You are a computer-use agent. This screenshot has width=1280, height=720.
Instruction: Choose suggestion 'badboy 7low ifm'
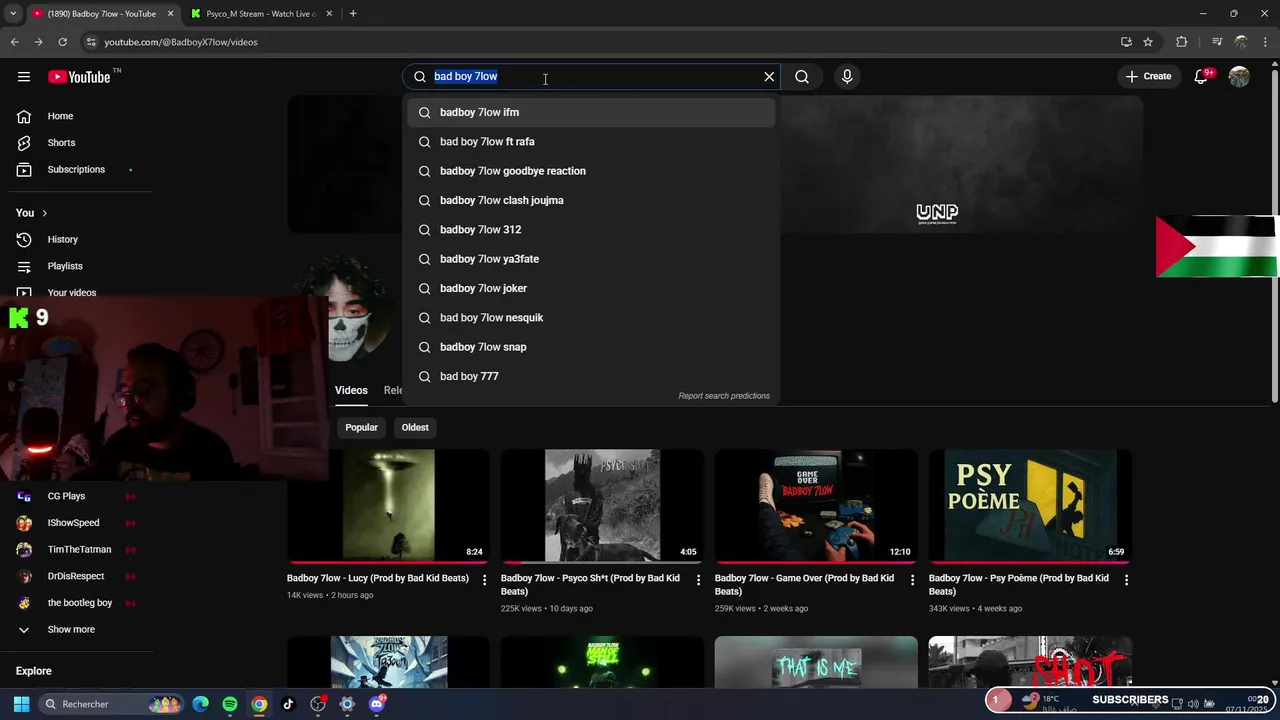(x=591, y=112)
